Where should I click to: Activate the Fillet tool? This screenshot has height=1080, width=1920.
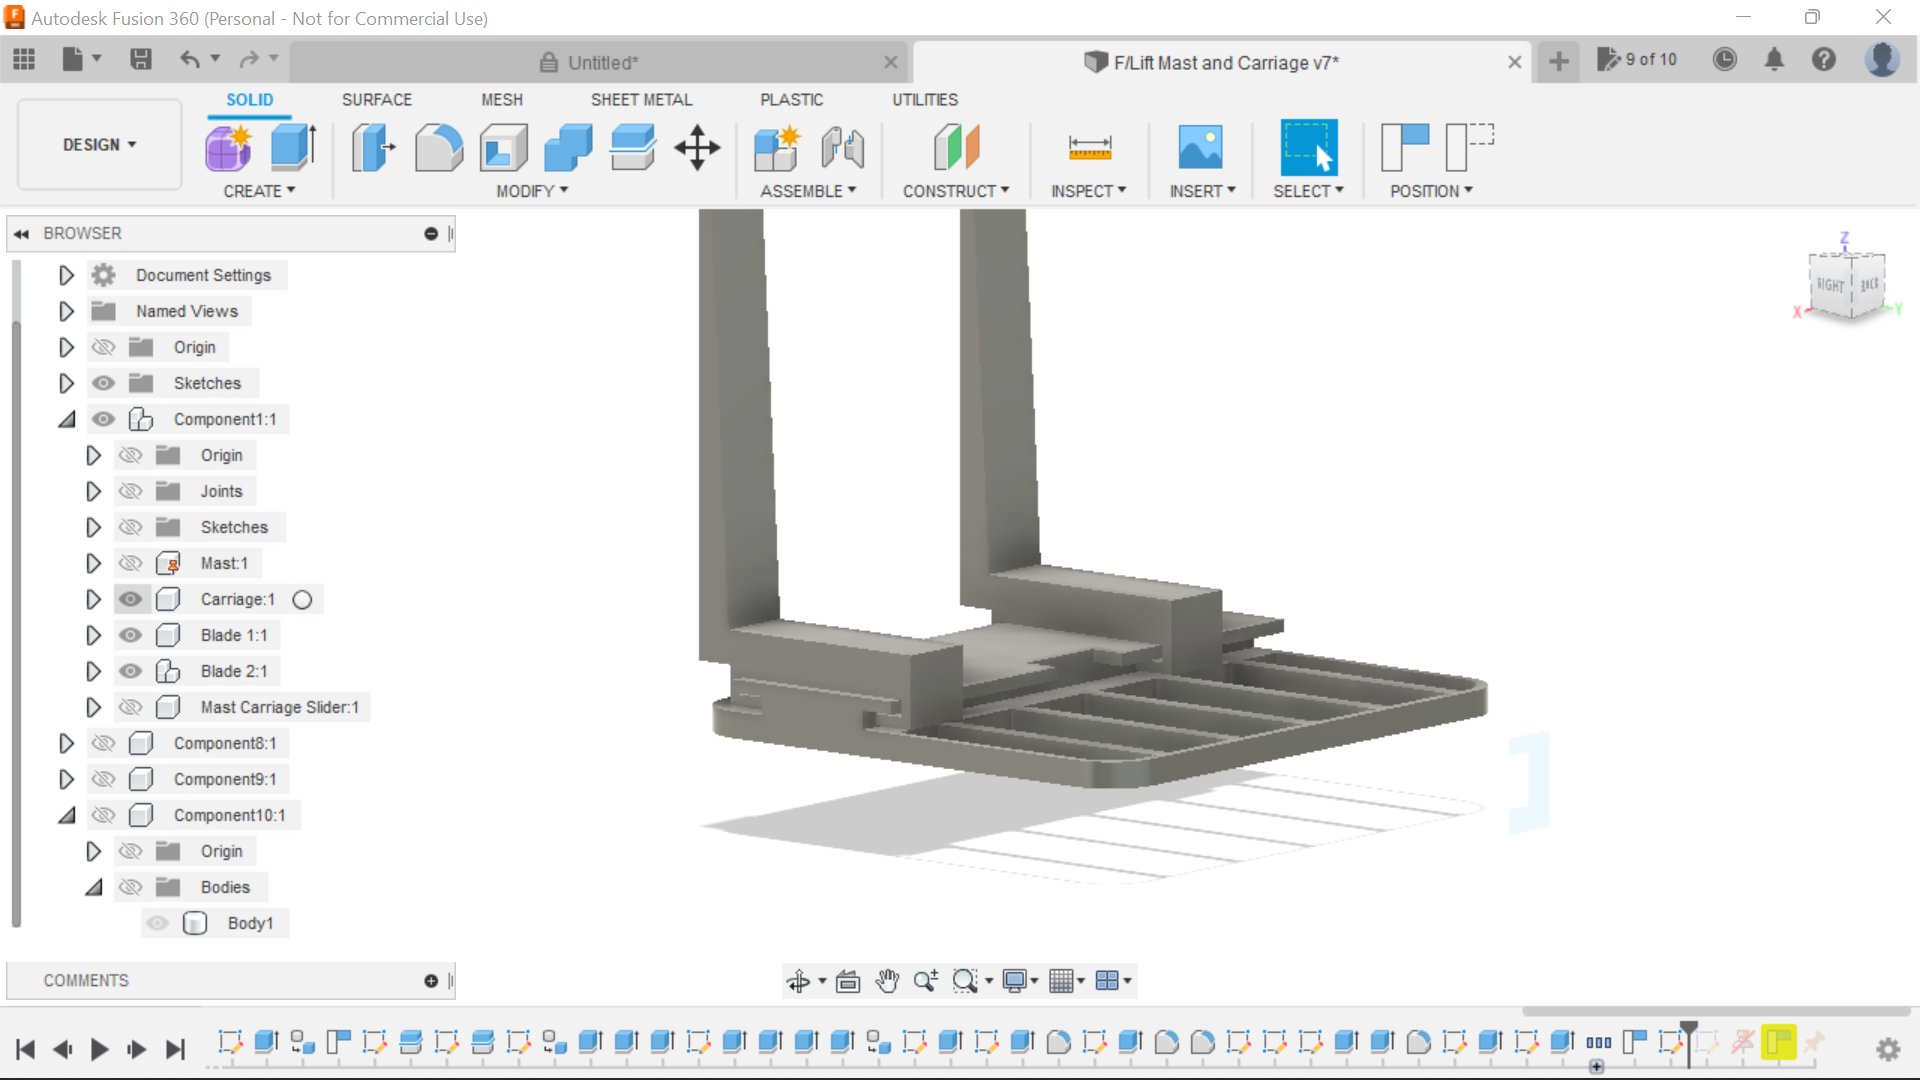(x=438, y=147)
